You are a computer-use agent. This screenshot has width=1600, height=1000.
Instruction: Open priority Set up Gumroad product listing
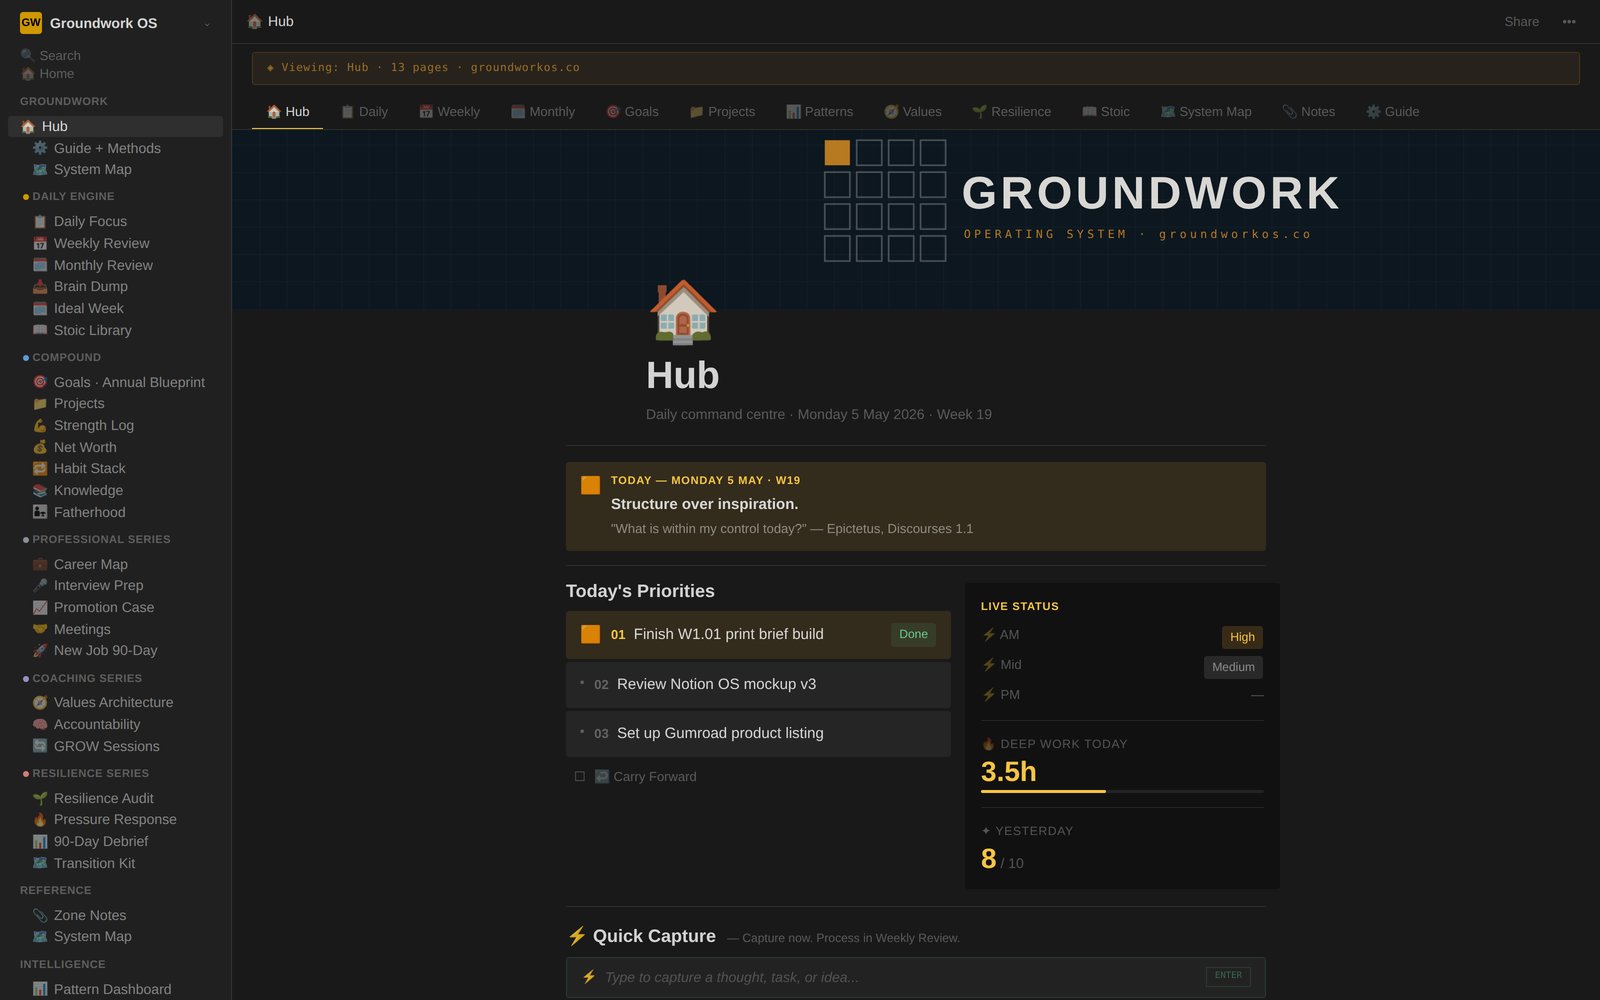(758, 733)
